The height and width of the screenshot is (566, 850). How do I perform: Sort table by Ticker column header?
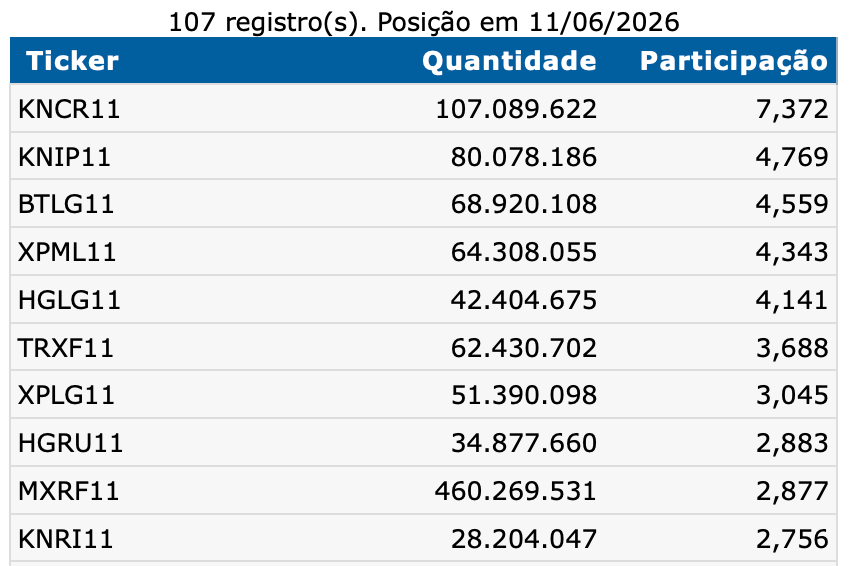(x=72, y=61)
